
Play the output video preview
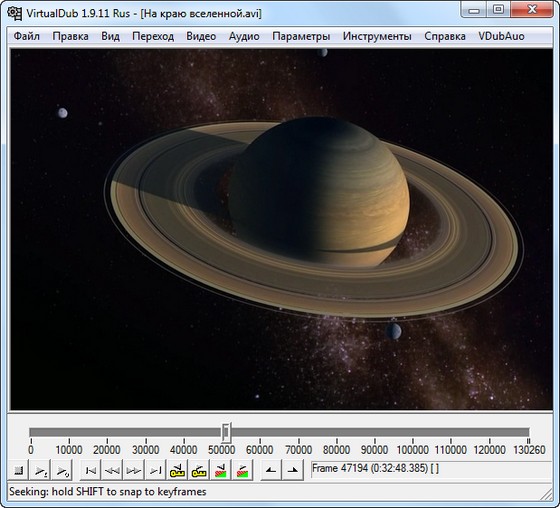pyautogui.click(x=62, y=470)
